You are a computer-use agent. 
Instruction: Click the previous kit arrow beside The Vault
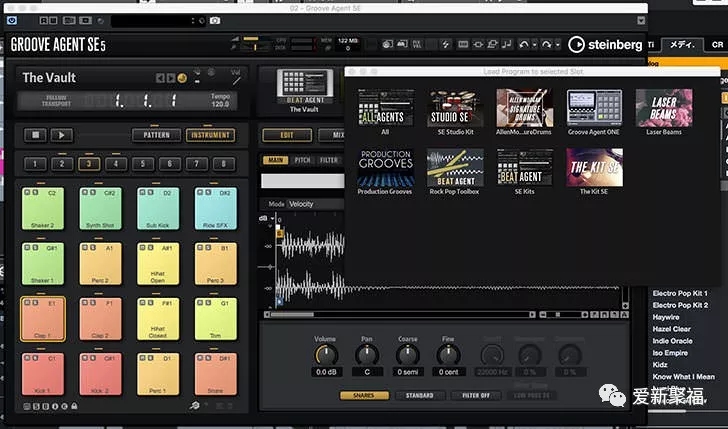click(x=160, y=78)
